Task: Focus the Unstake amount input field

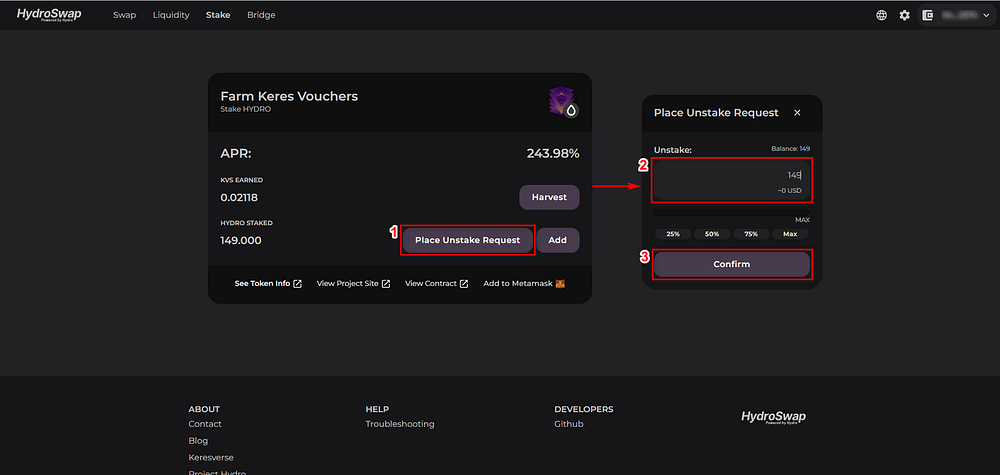Action: click(732, 180)
